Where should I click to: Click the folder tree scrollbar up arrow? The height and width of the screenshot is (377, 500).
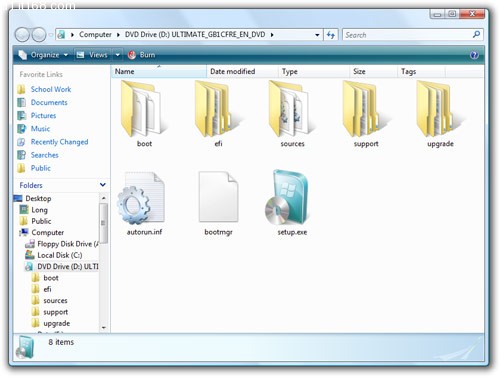click(104, 198)
